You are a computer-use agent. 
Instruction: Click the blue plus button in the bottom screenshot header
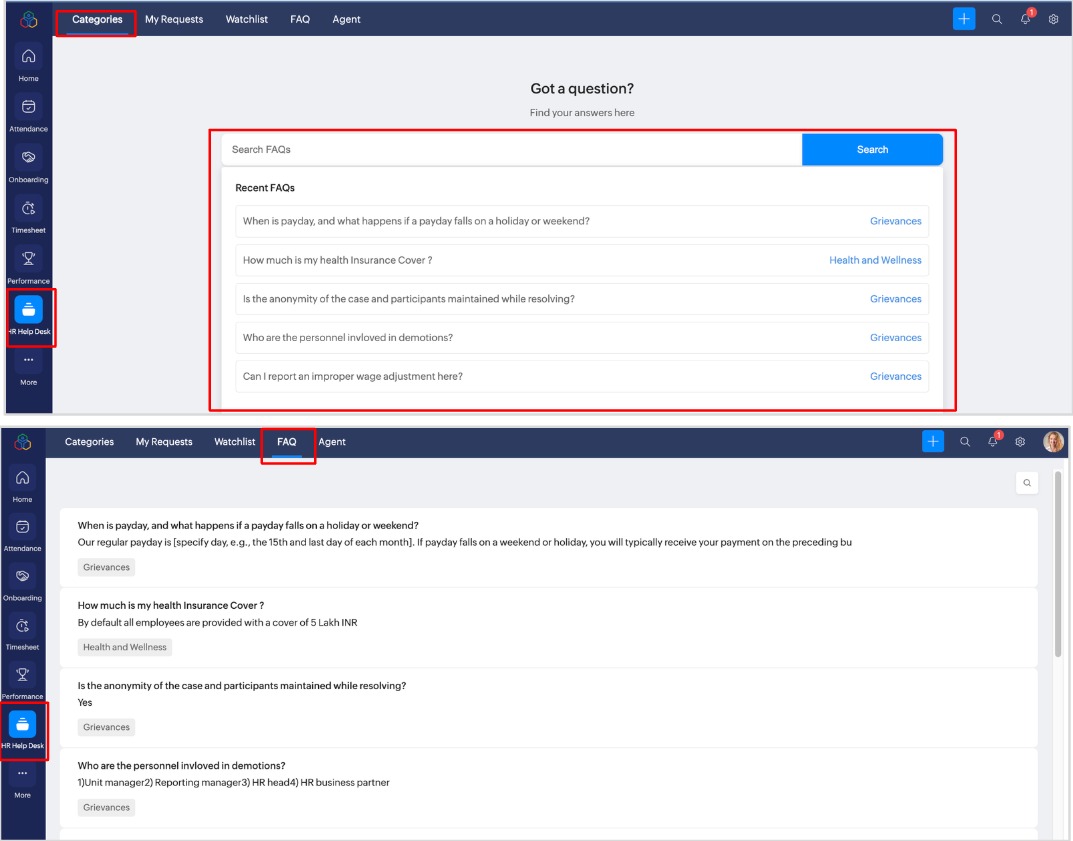coord(933,441)
